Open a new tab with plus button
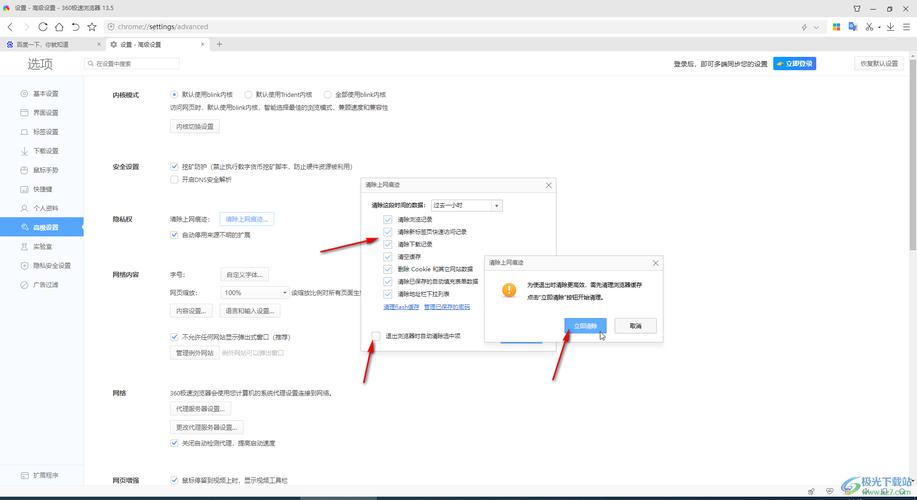Screen dimensions: 917x500 tap(220, 44)
